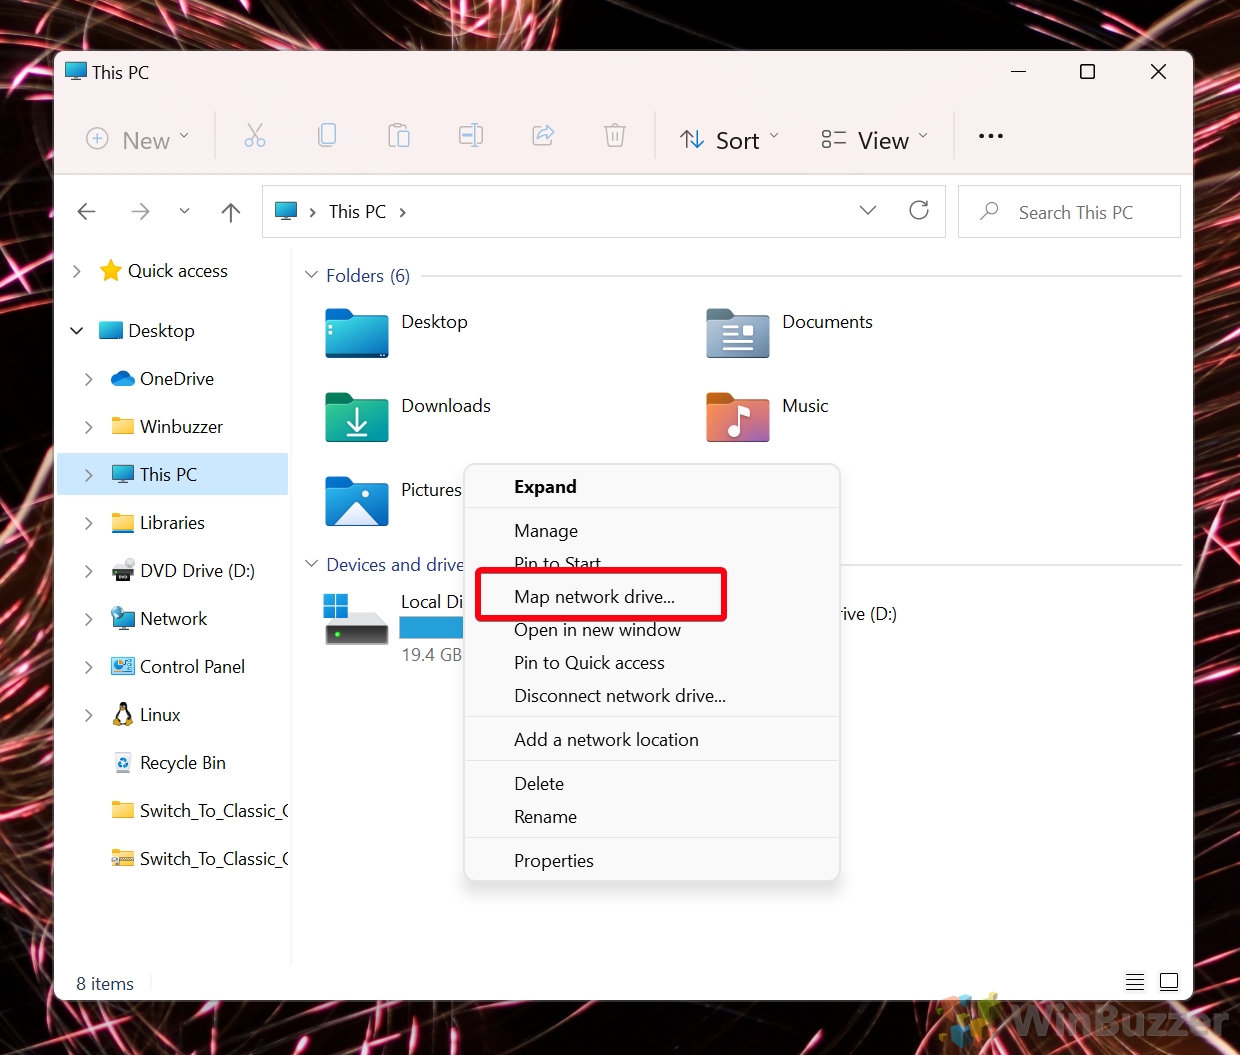Open the New dropdown
This screenshot has height=1055, width=1240.
[138, 140]
